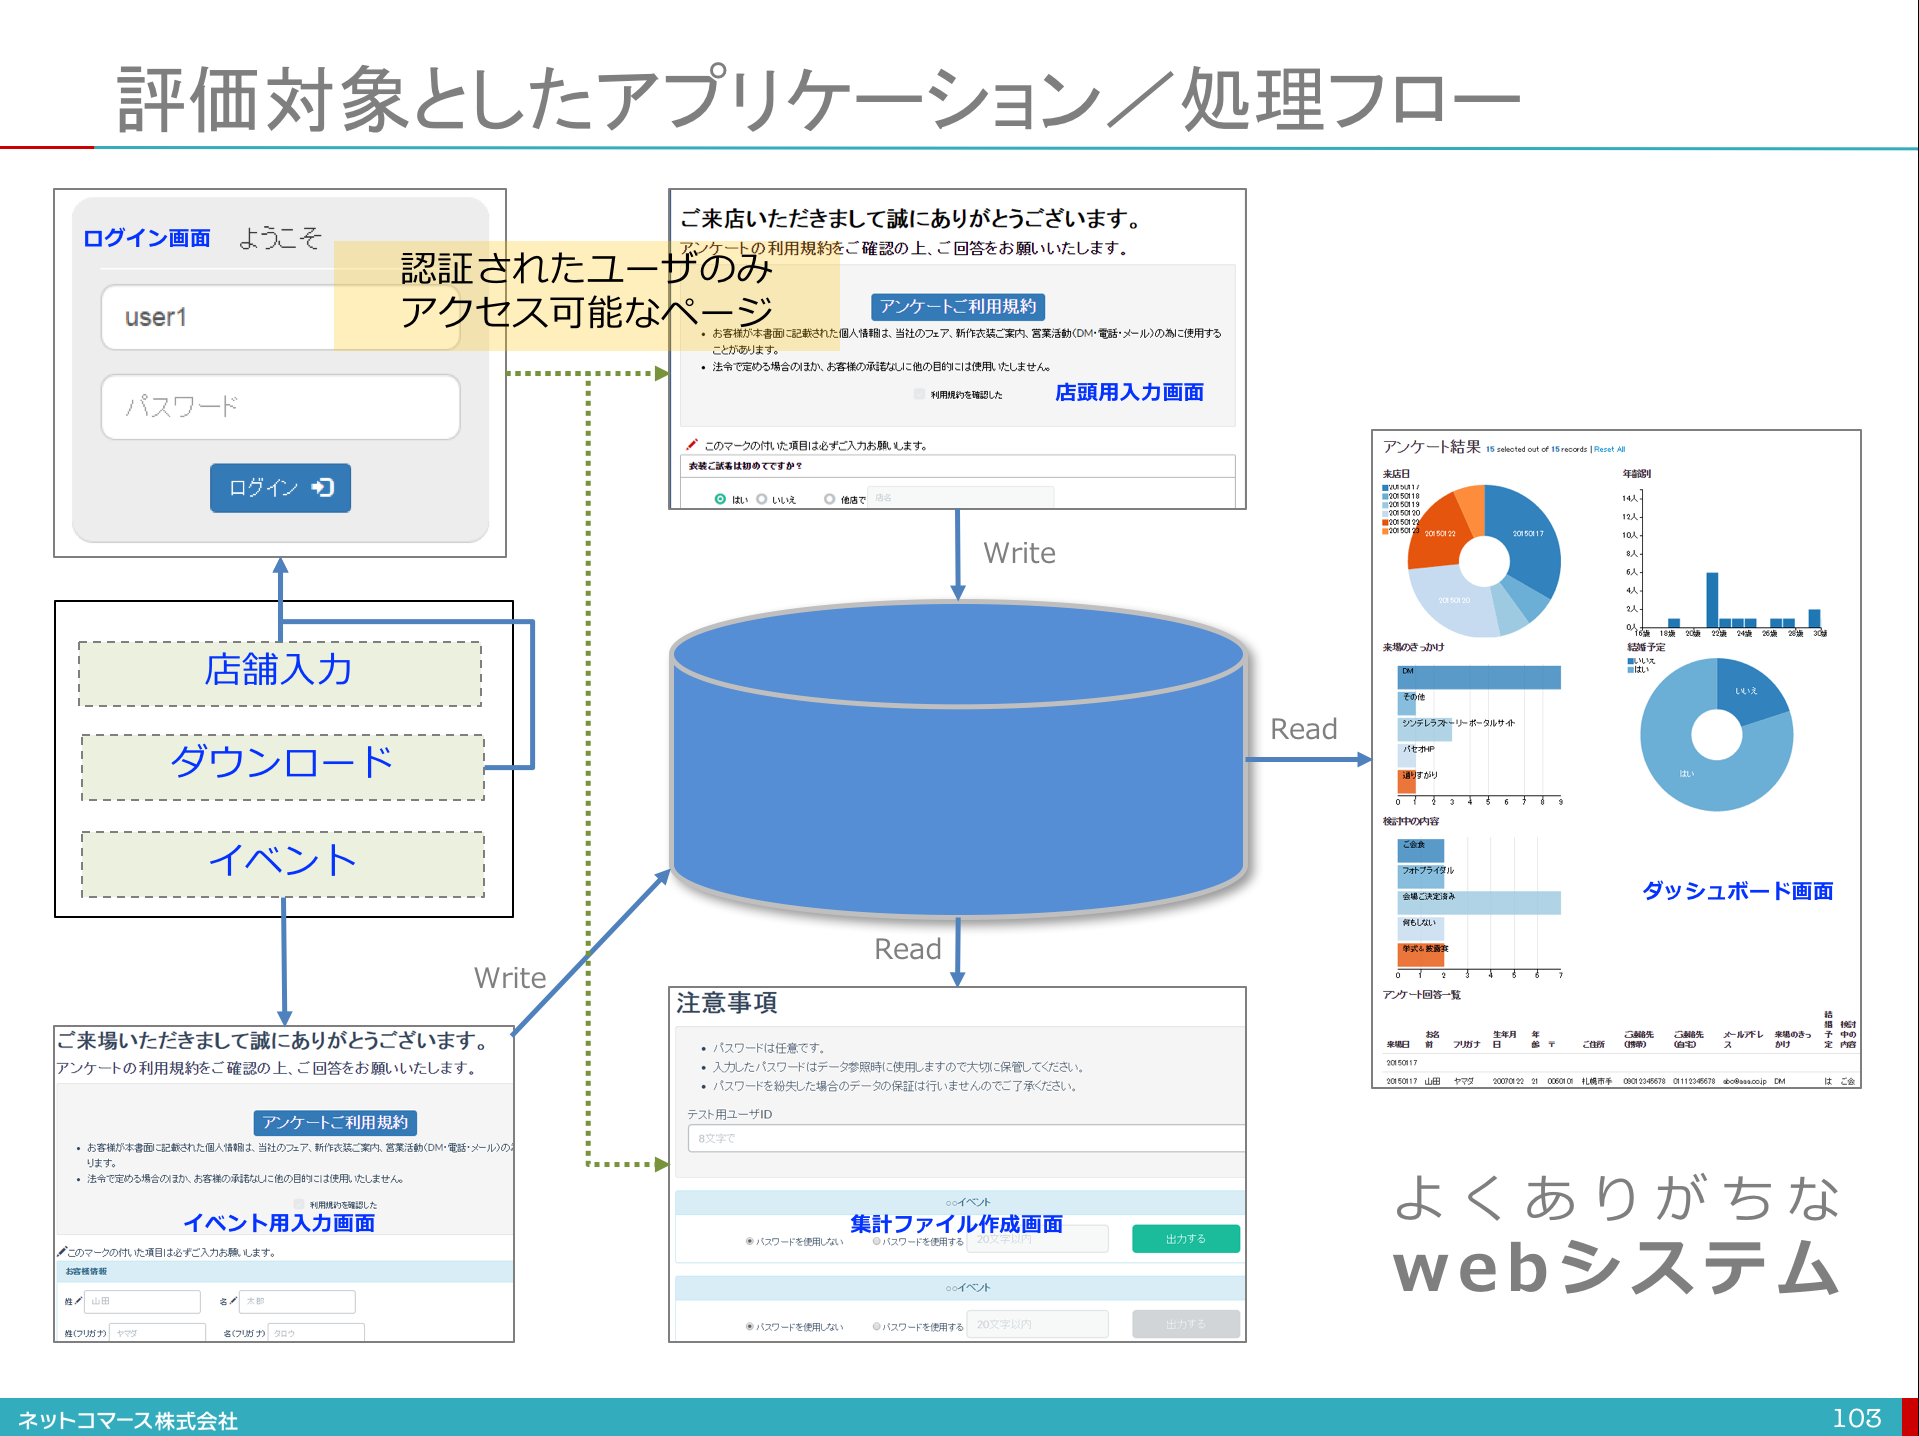
Task: Click the blue ログイン button
Action: click(x=280, y=488)
